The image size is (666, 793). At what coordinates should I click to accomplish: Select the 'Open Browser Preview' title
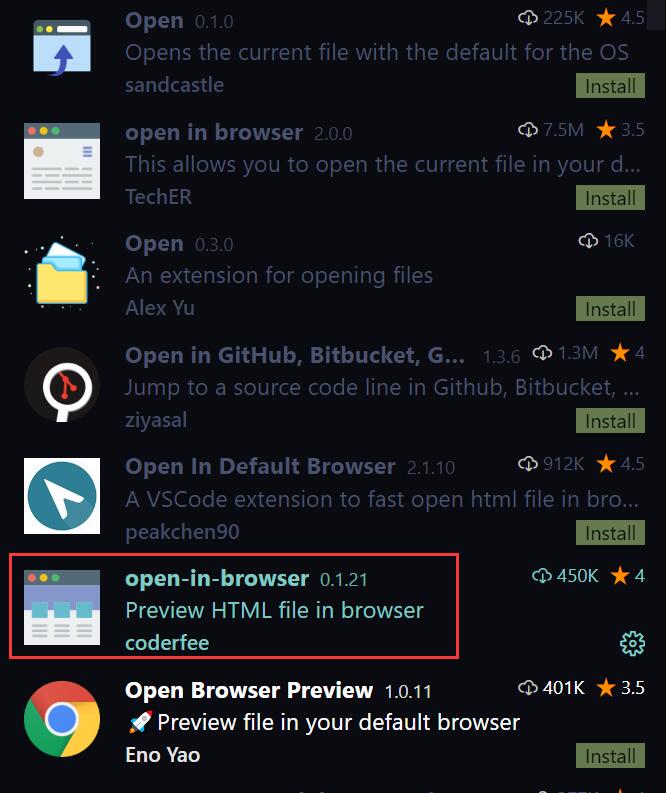[x=249, y=690]
